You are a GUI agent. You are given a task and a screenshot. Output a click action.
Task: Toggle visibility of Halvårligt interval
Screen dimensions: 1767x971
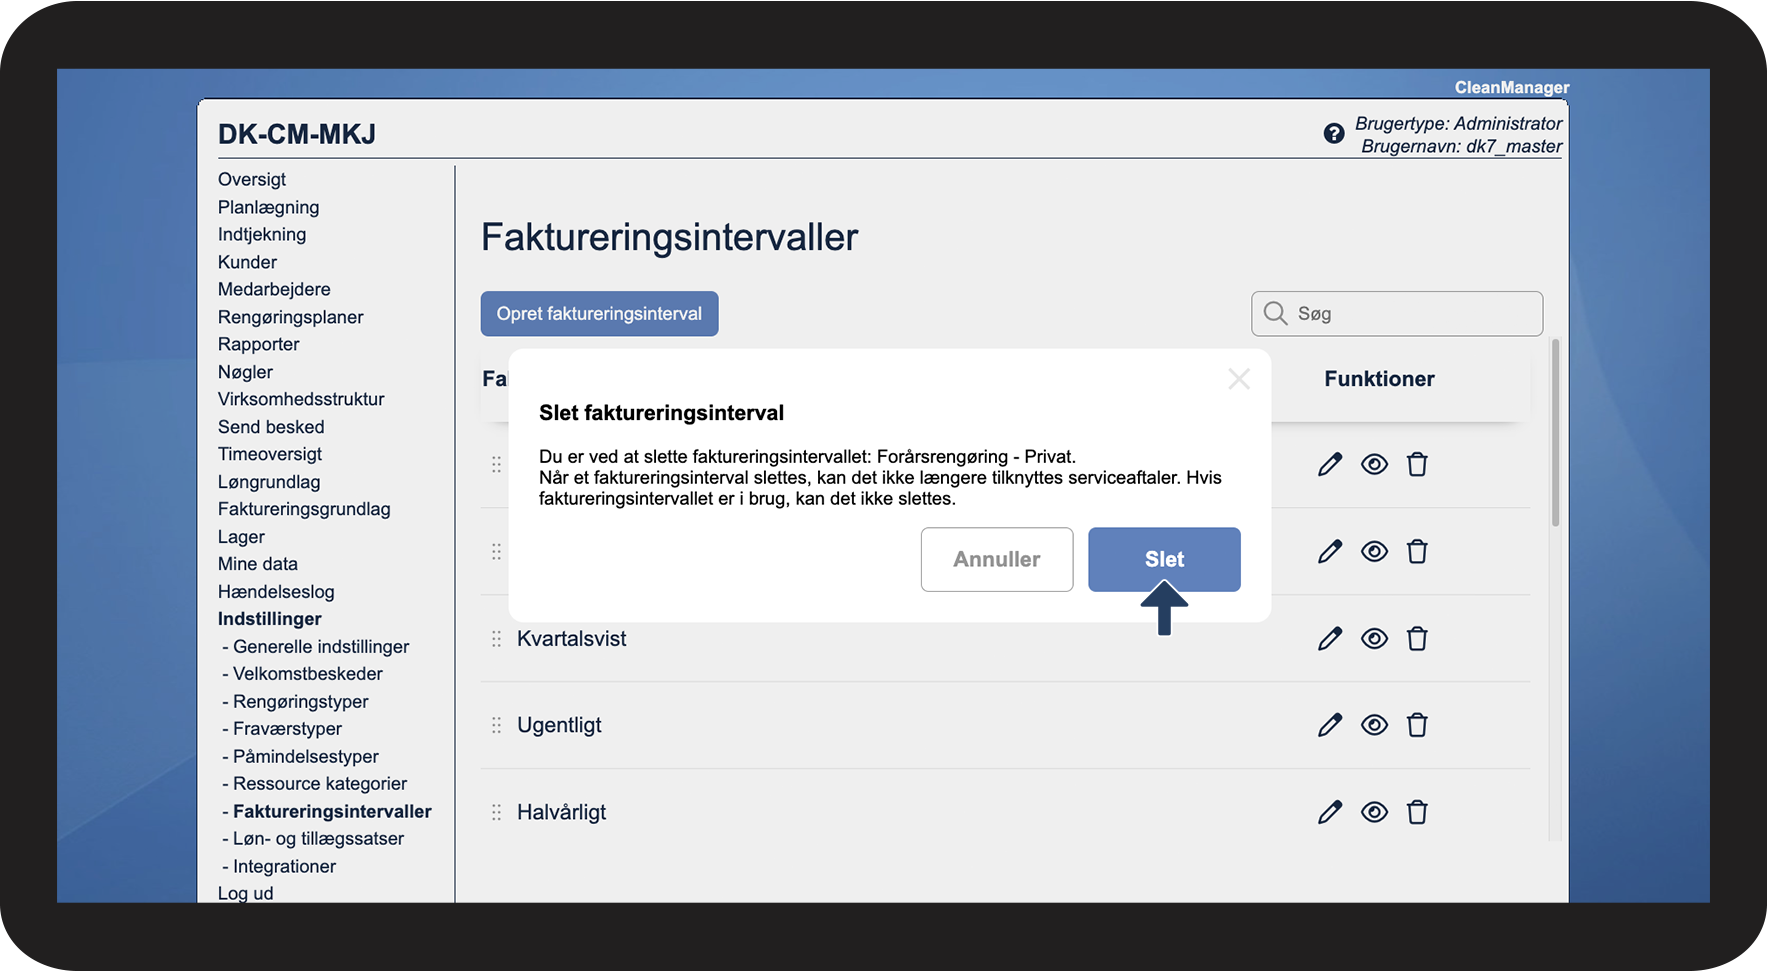point(1374,812)
